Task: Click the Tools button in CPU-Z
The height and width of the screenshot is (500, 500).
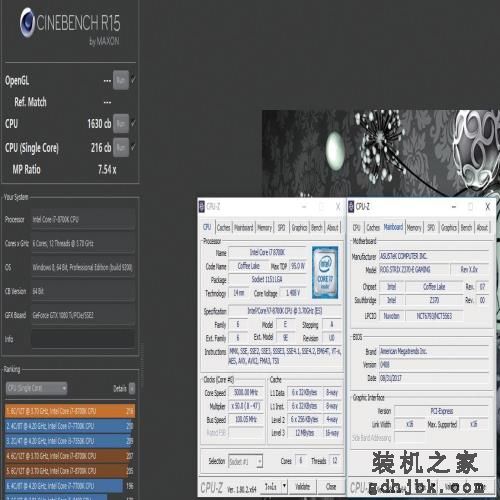Action: point(271,486)
